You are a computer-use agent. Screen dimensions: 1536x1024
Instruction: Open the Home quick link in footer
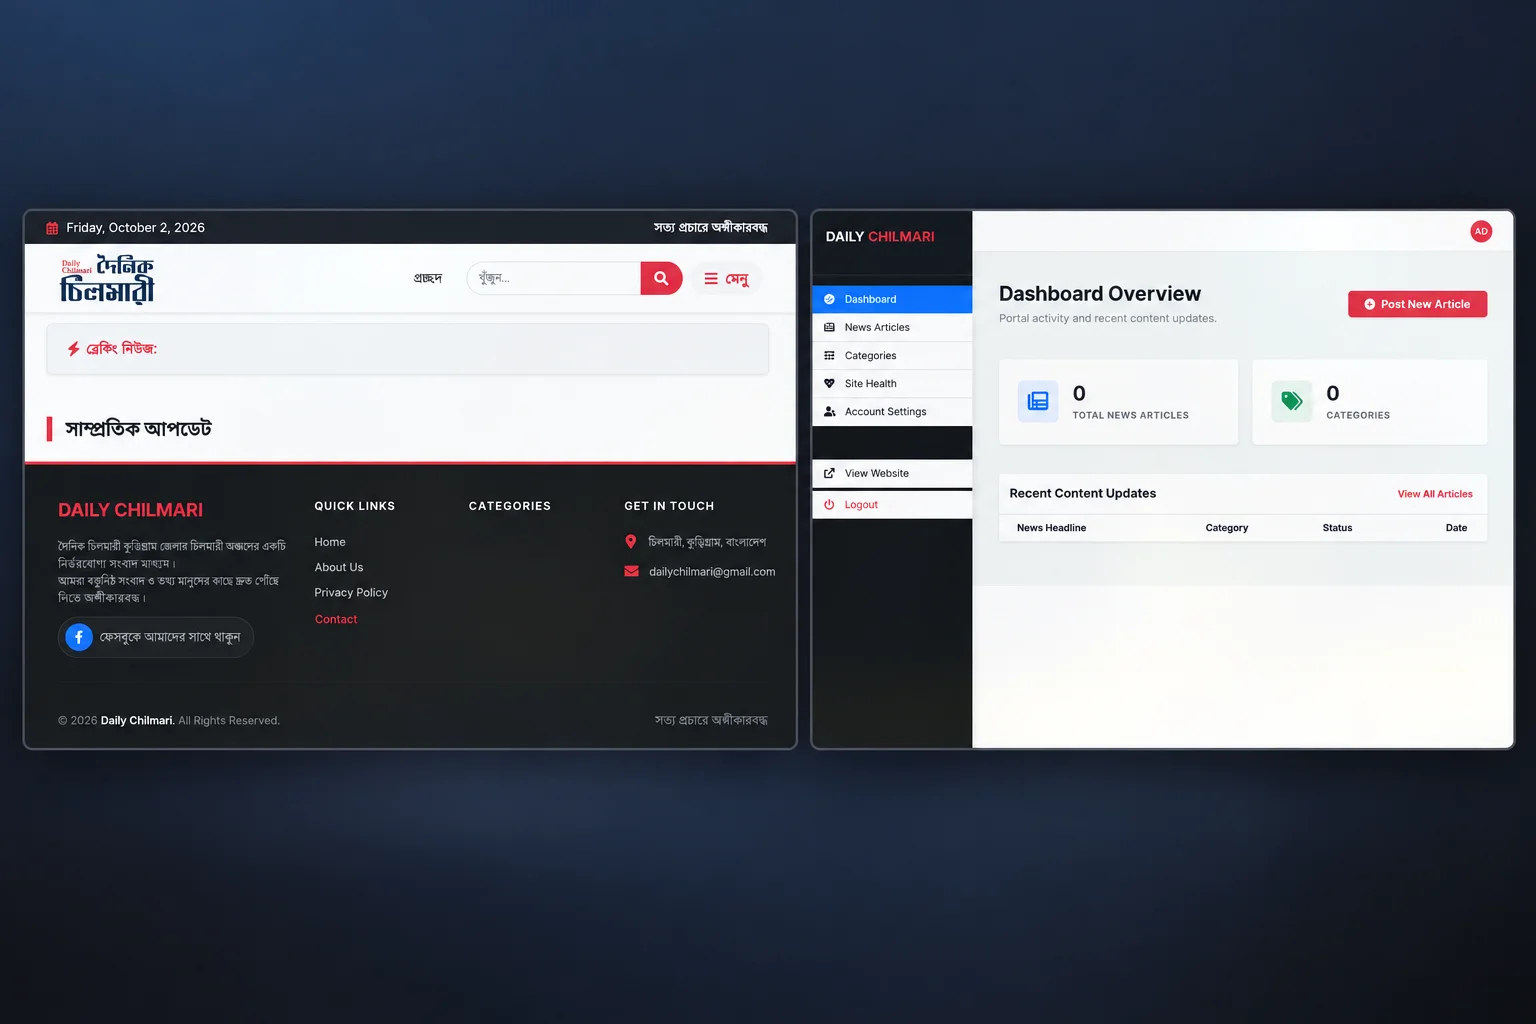(330, 542)
